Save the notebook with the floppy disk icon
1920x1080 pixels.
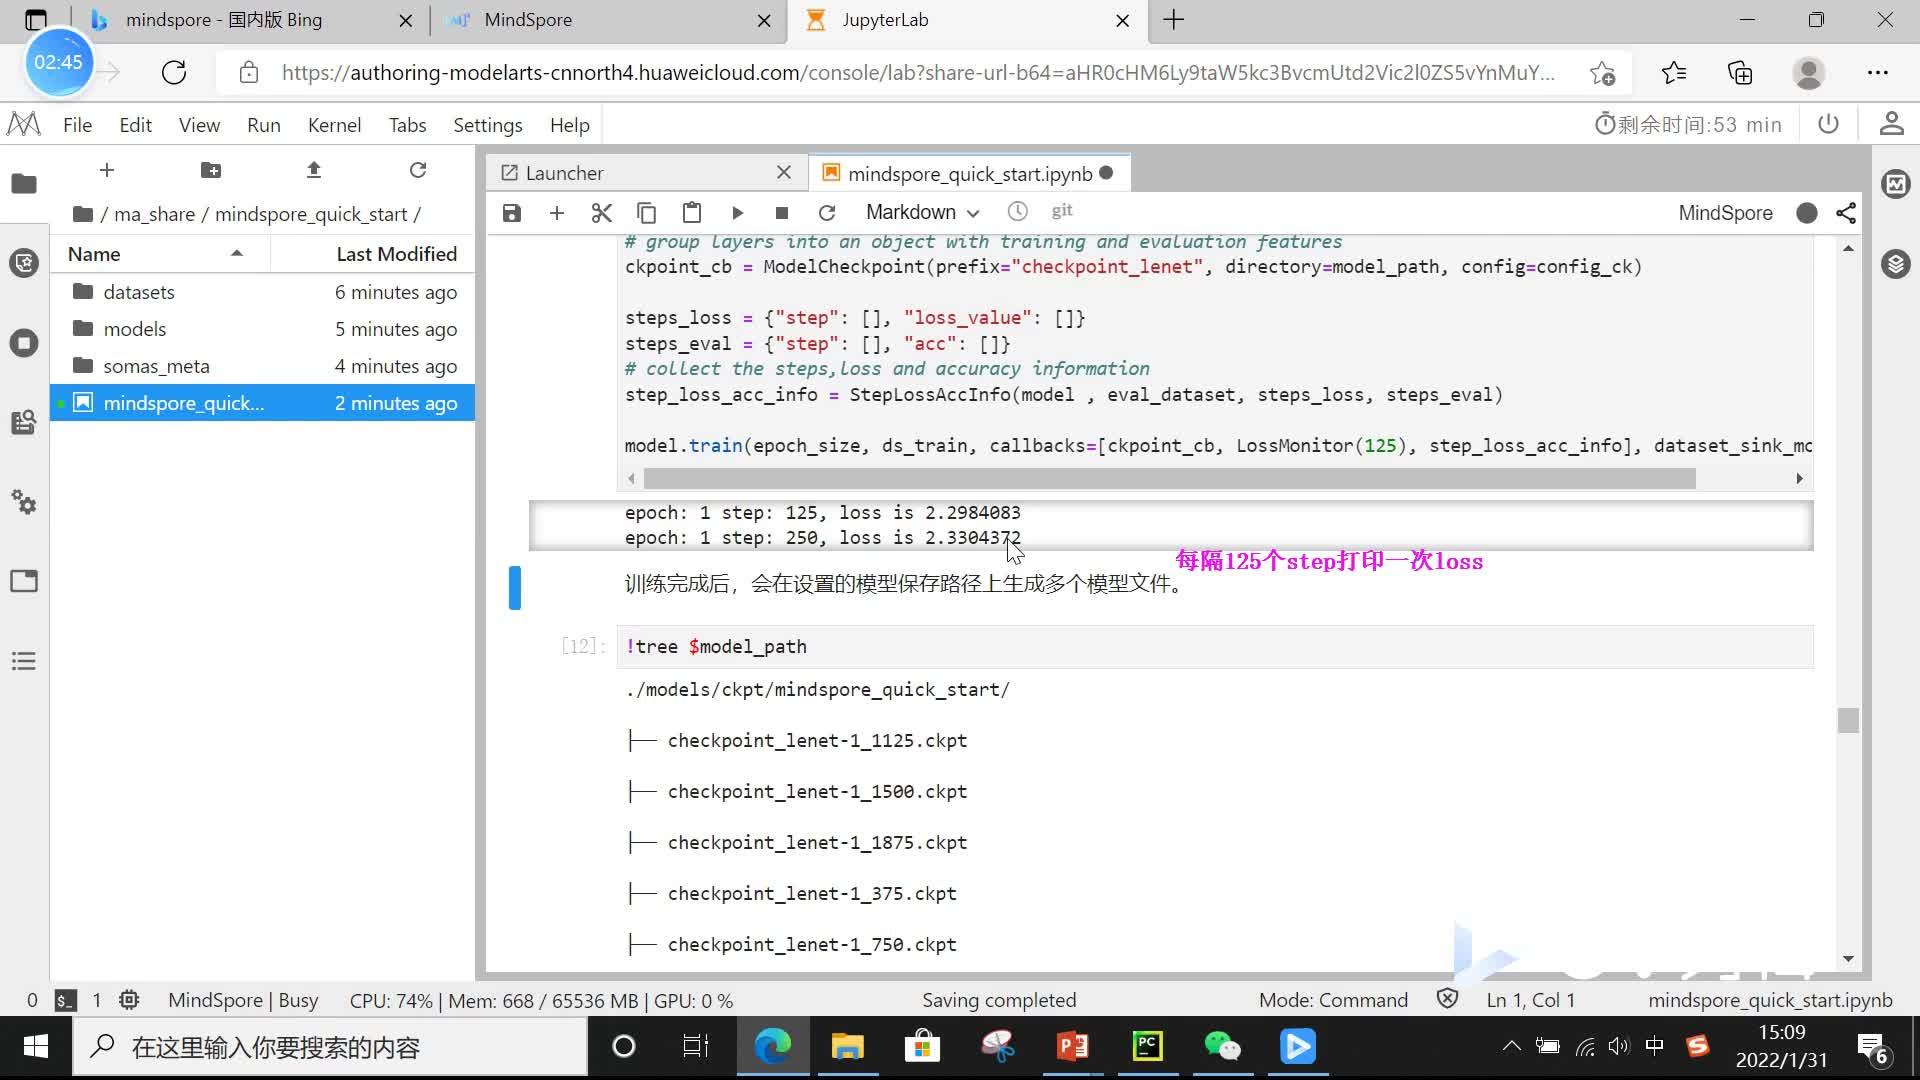pos(512,213)
